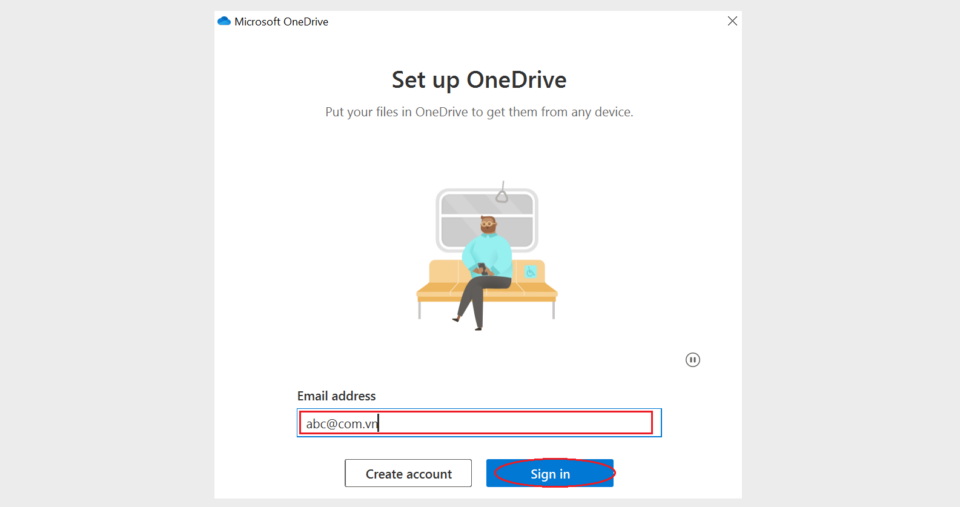Click the seated man's teal shirt
This screenshot has width=960, height=507.
pos(487,255)
